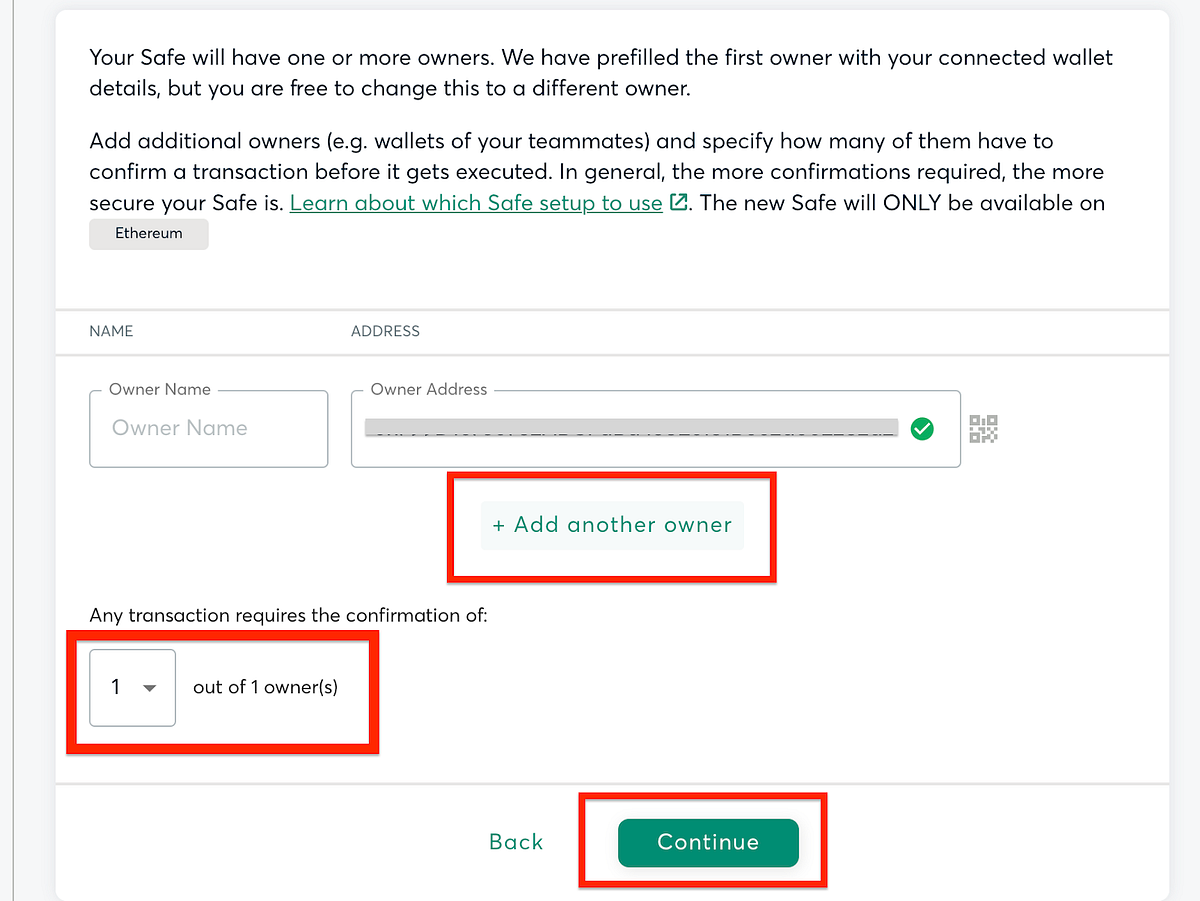The image size is (1200, 901).
Task: Click 'Any transaction requires the confirmation of' label
Action: point(288,615)
